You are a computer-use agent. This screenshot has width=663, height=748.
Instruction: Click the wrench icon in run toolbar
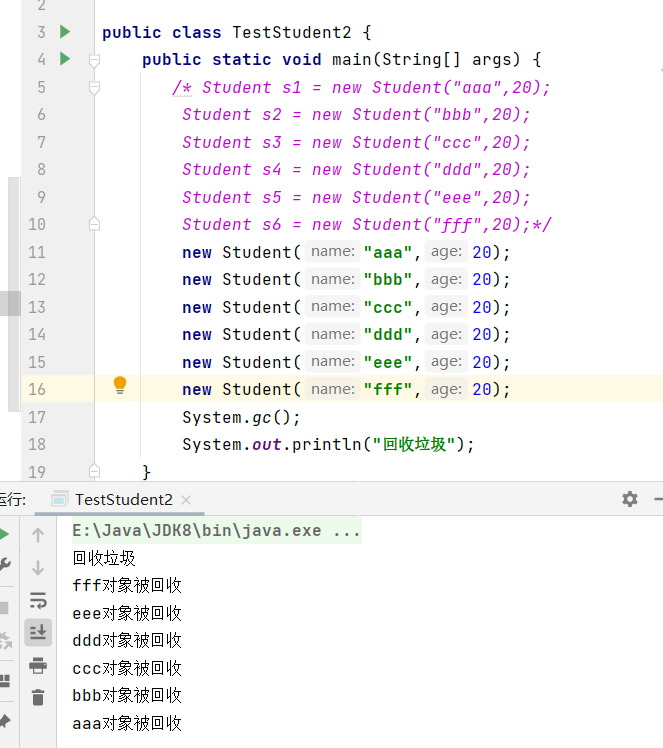coord(4,565)
